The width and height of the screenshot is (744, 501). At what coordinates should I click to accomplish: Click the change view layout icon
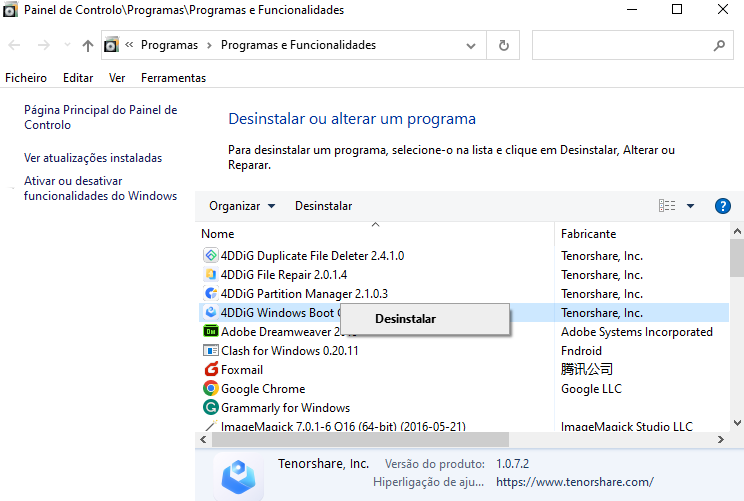tap(667, 206)
